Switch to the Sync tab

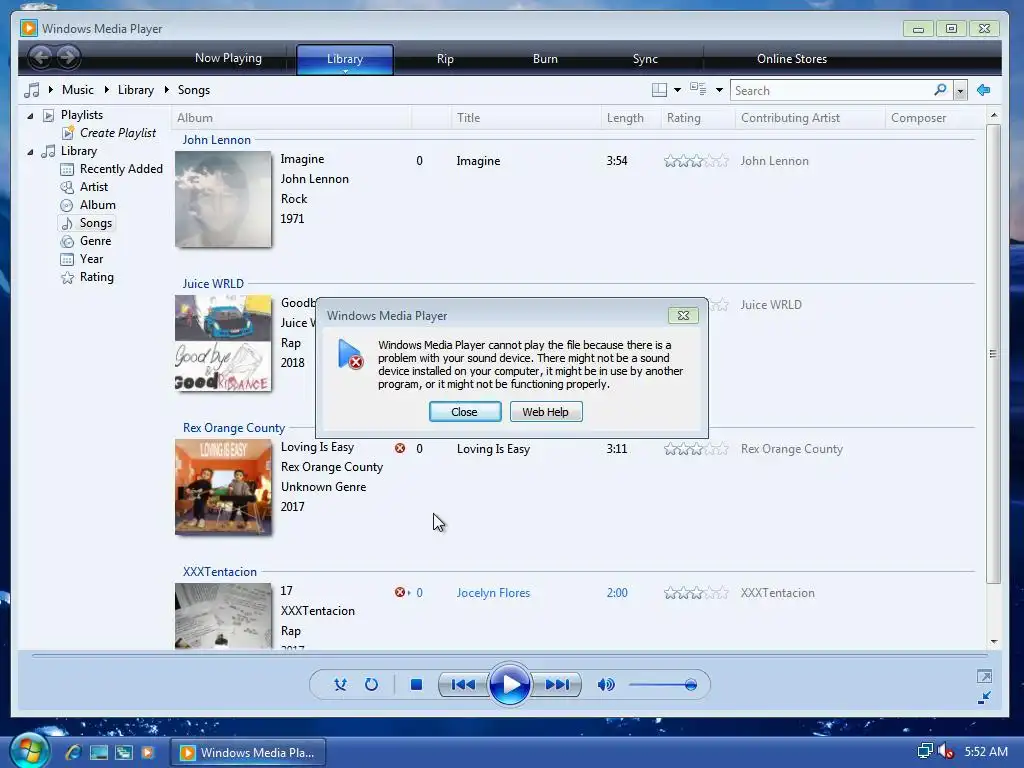645,59
